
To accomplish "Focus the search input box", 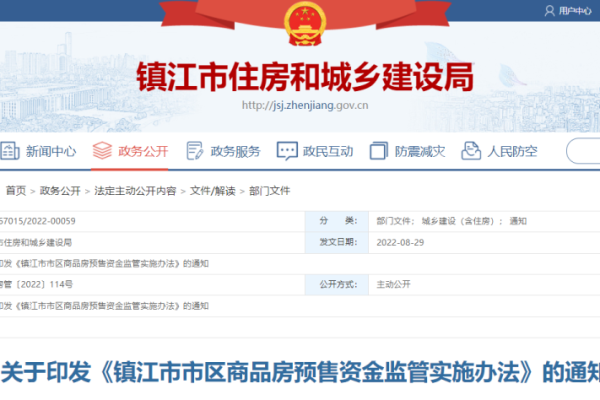I will pyautogui.click(x=583, y=151).
